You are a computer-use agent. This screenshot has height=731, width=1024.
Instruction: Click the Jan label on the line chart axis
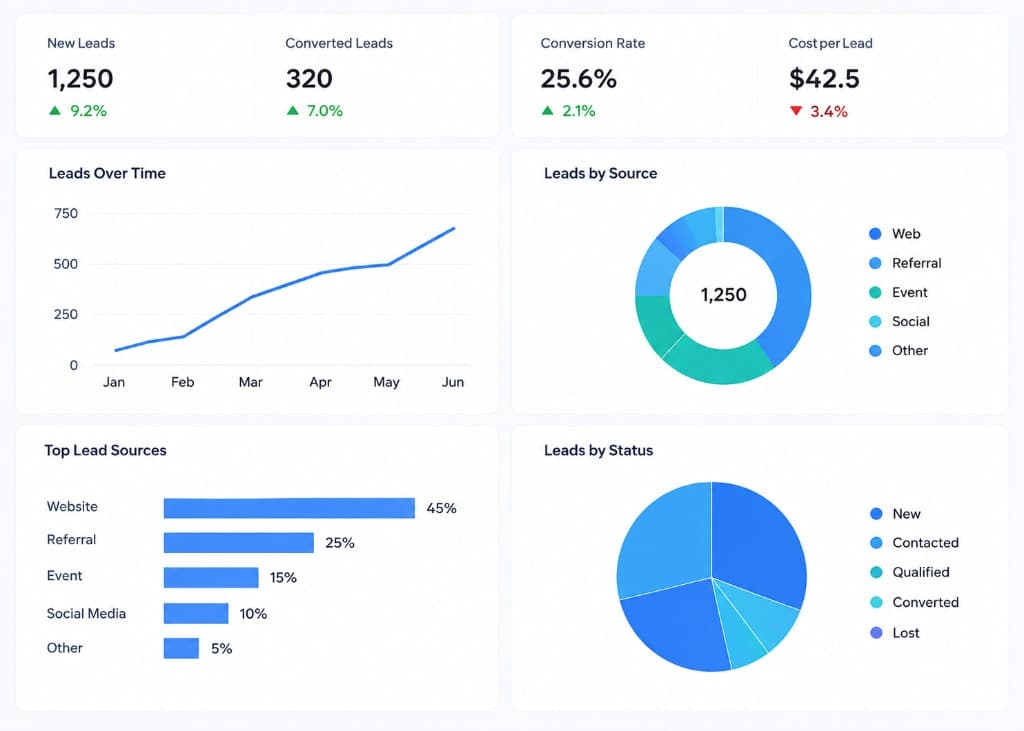[x=114, y=382]
